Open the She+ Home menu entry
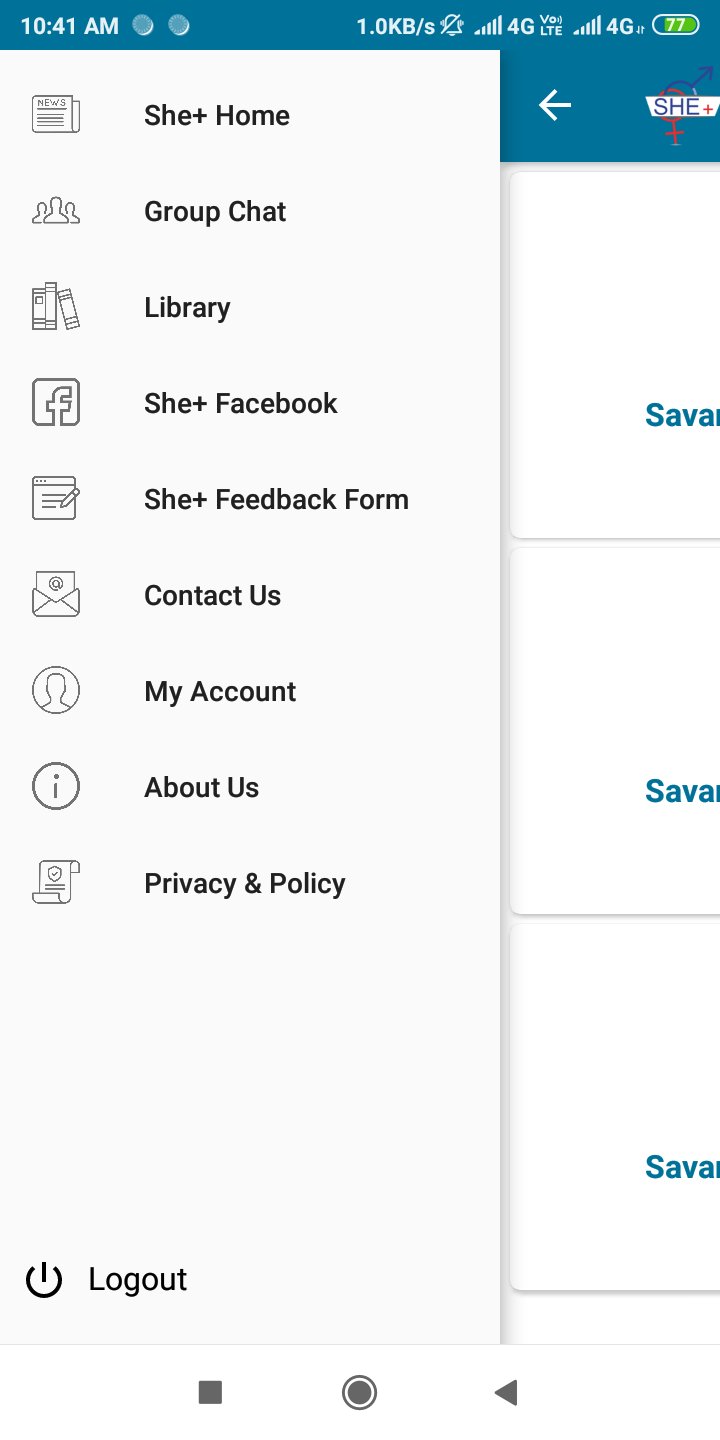720x1440 pixels. (x=250, y=115)
